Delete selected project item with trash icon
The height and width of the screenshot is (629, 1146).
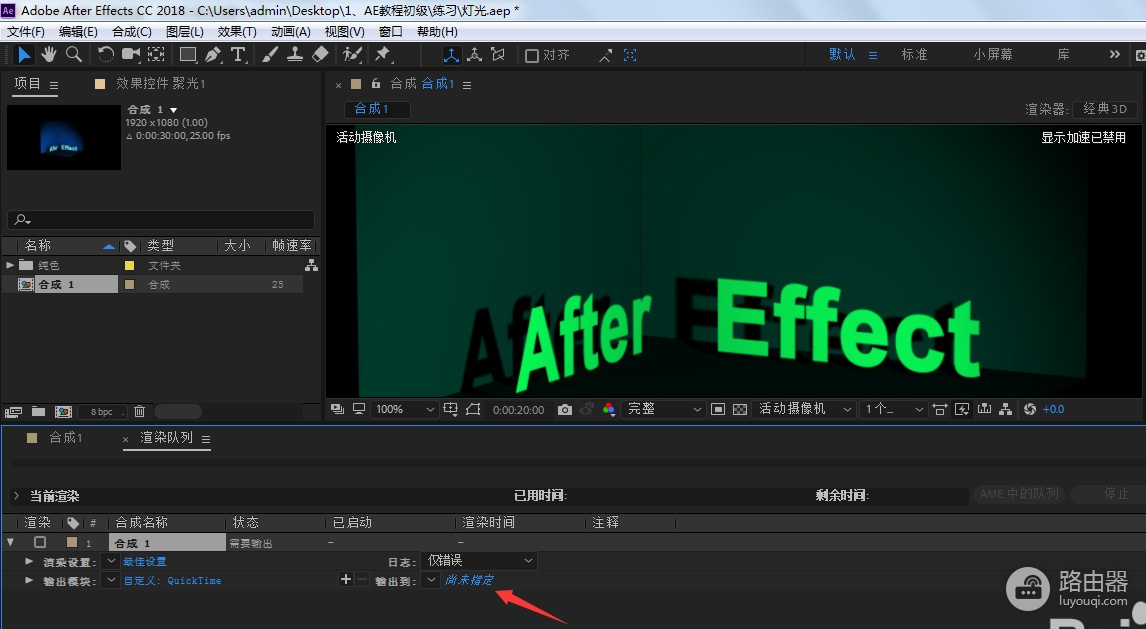point(140,411)
